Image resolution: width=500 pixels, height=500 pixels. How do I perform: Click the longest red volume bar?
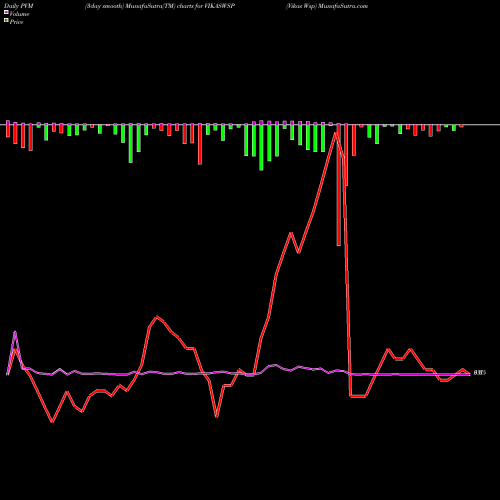pyautogui.click(x=339, y=184)
